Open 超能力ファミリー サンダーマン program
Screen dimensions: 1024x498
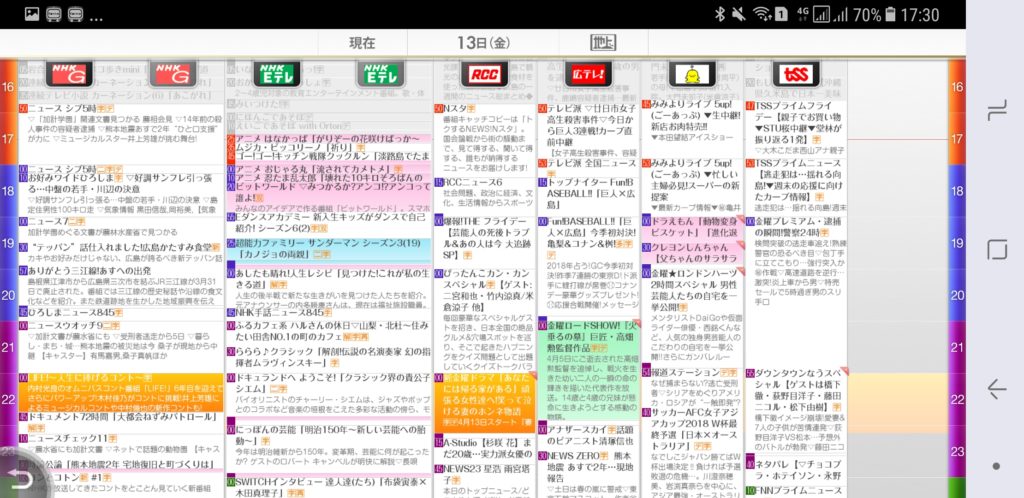point(328,249)
